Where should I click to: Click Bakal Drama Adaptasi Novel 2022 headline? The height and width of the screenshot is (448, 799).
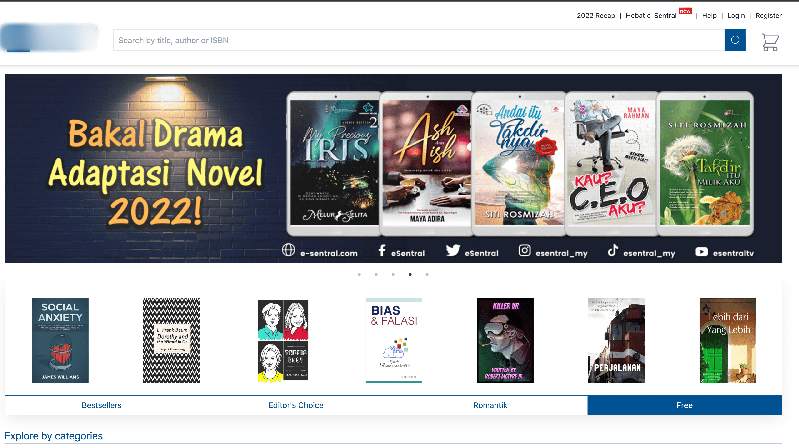[x=155, y=172]
